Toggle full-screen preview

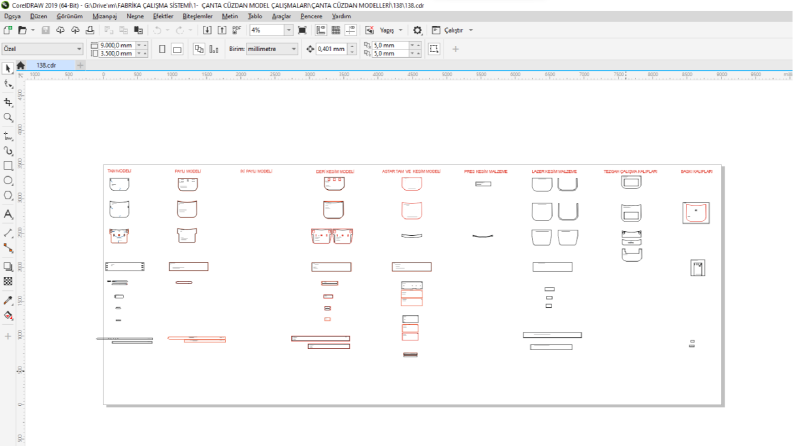tap(302, 30)
